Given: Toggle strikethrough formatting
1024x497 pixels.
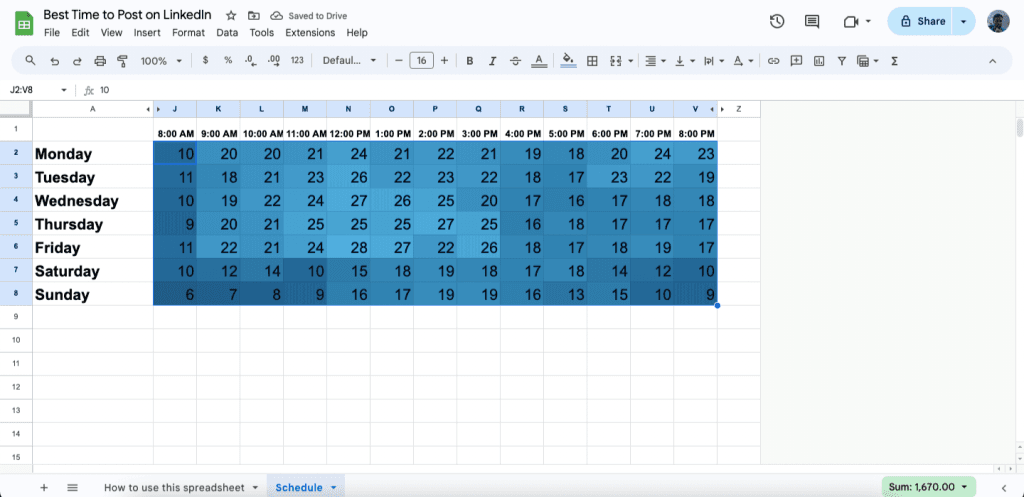Looking at the screenshot, I should point(516,61).
